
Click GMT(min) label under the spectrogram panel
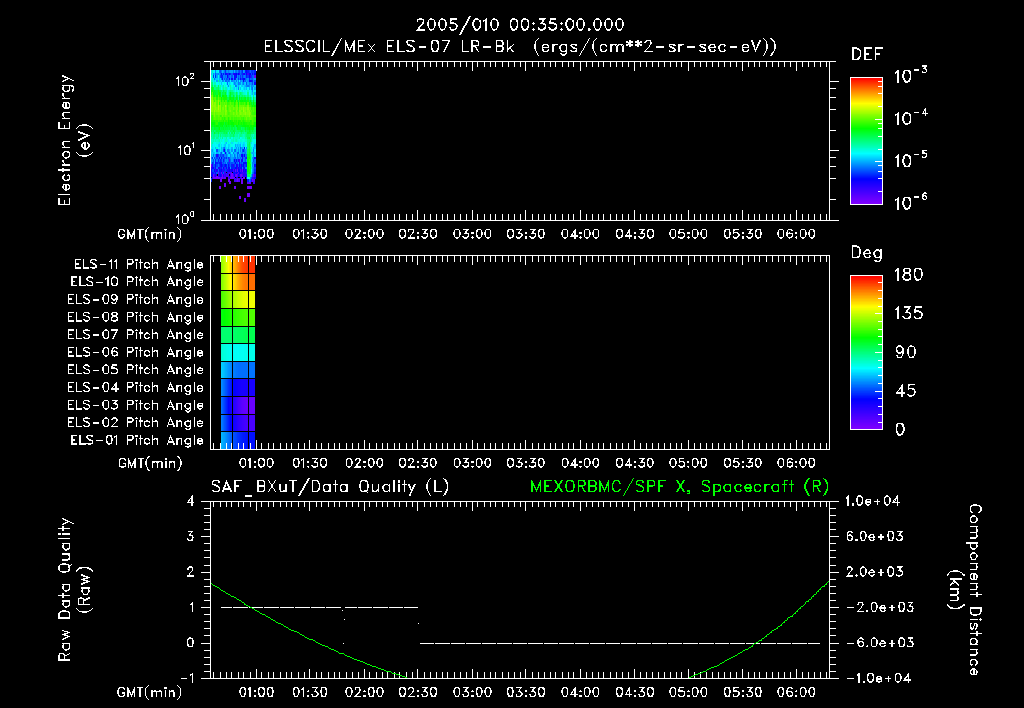coord(150,234)
